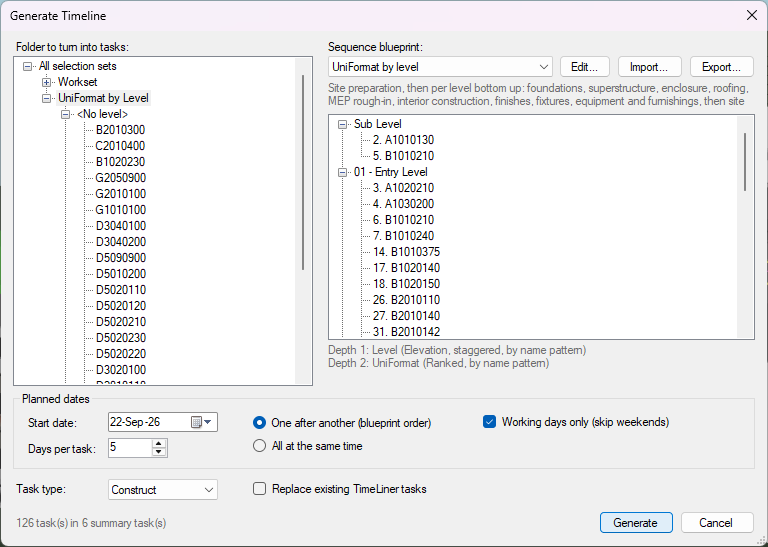Select 5. B1010210 under Sub Level
768x547 pixels.
click(403, 156)
